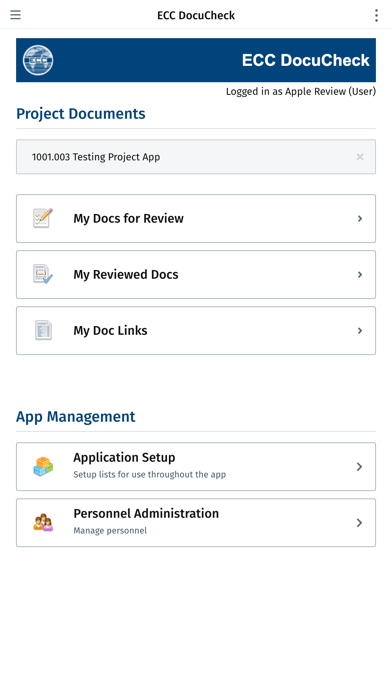Open My Reviewed Docs list

click(x=196, y=274)
